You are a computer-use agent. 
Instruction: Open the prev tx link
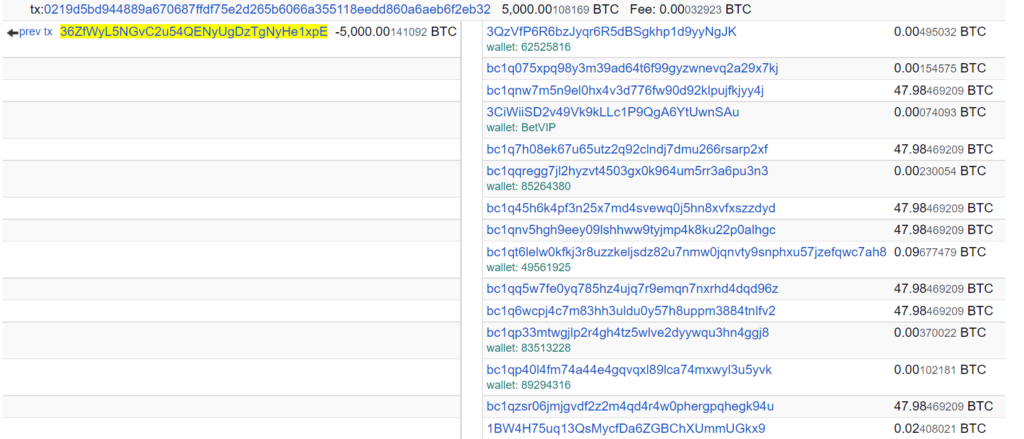pos(36,32)
